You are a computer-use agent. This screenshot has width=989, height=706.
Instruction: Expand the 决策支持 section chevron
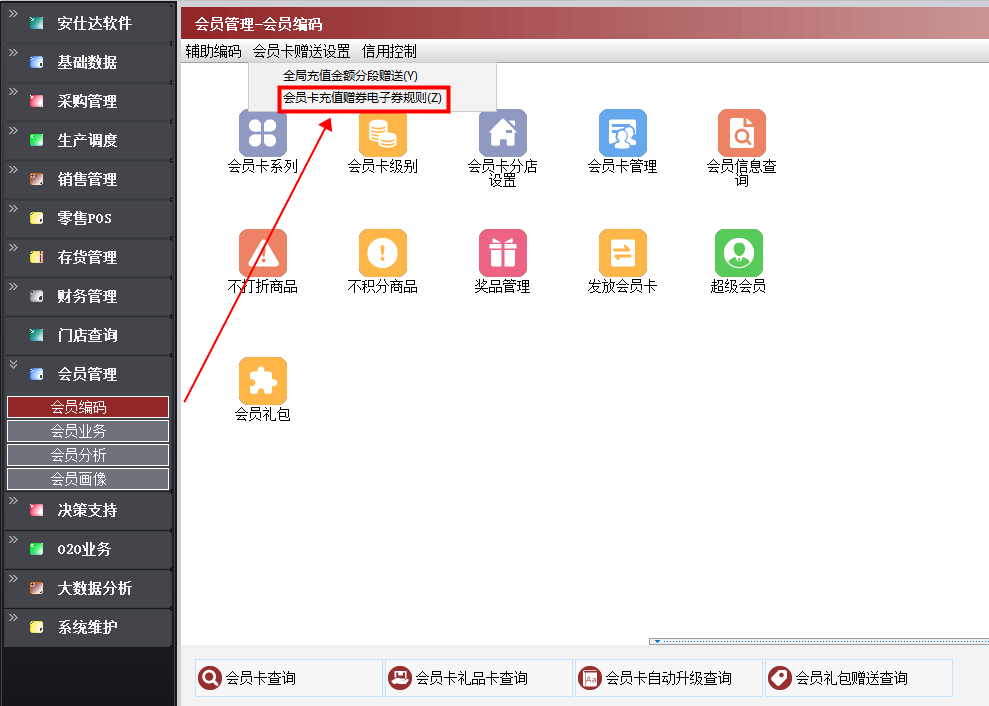point(13,500)
